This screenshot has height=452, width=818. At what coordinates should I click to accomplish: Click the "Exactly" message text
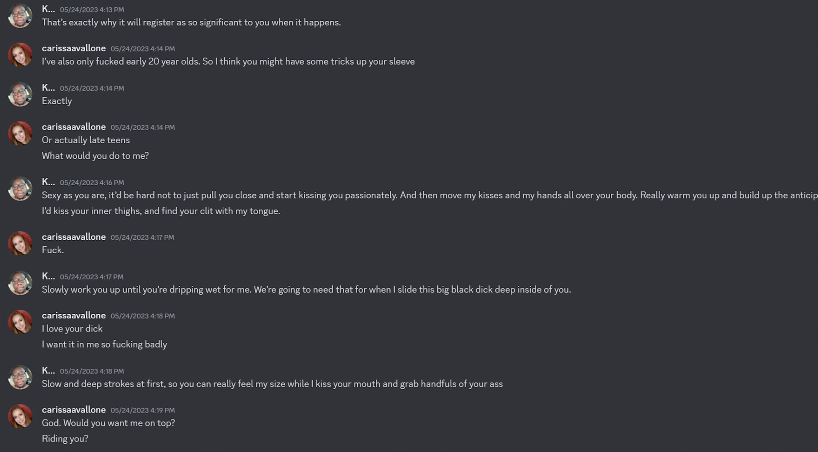coord(57,101)
